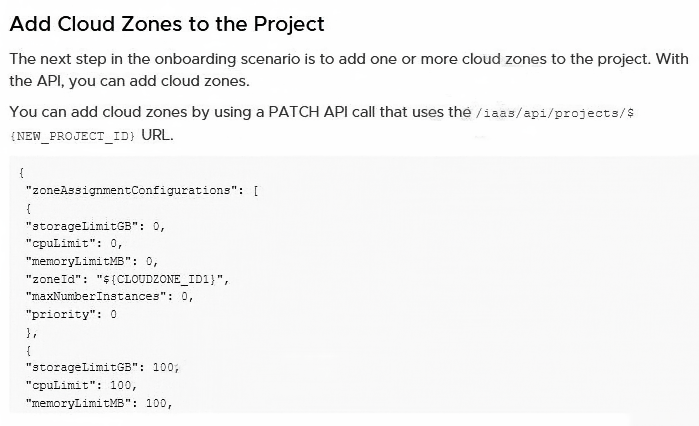
Task: Click the second opening brace before storageLimitGB: 100
Action: (x=29, y=351)
